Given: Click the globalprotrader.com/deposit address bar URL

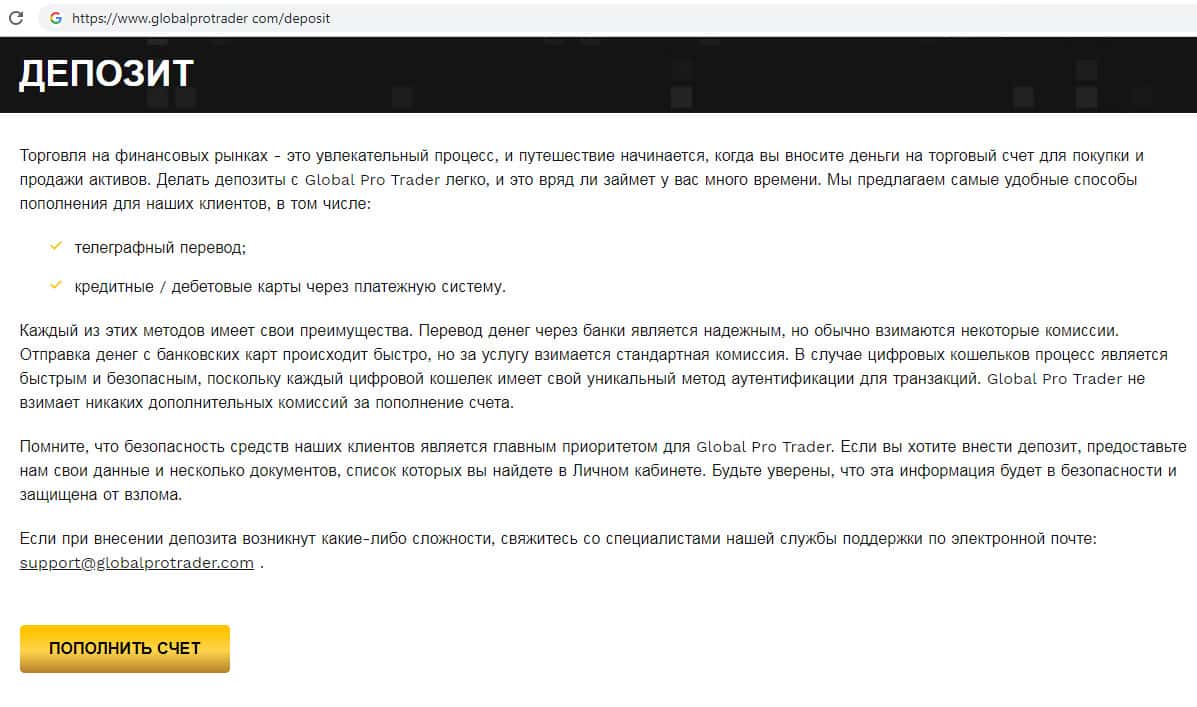Looking at the screenshot, I should (201, 18).
